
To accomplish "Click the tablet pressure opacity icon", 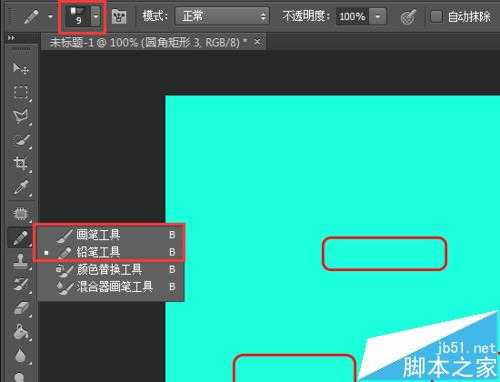I will [x=408, y=16].
